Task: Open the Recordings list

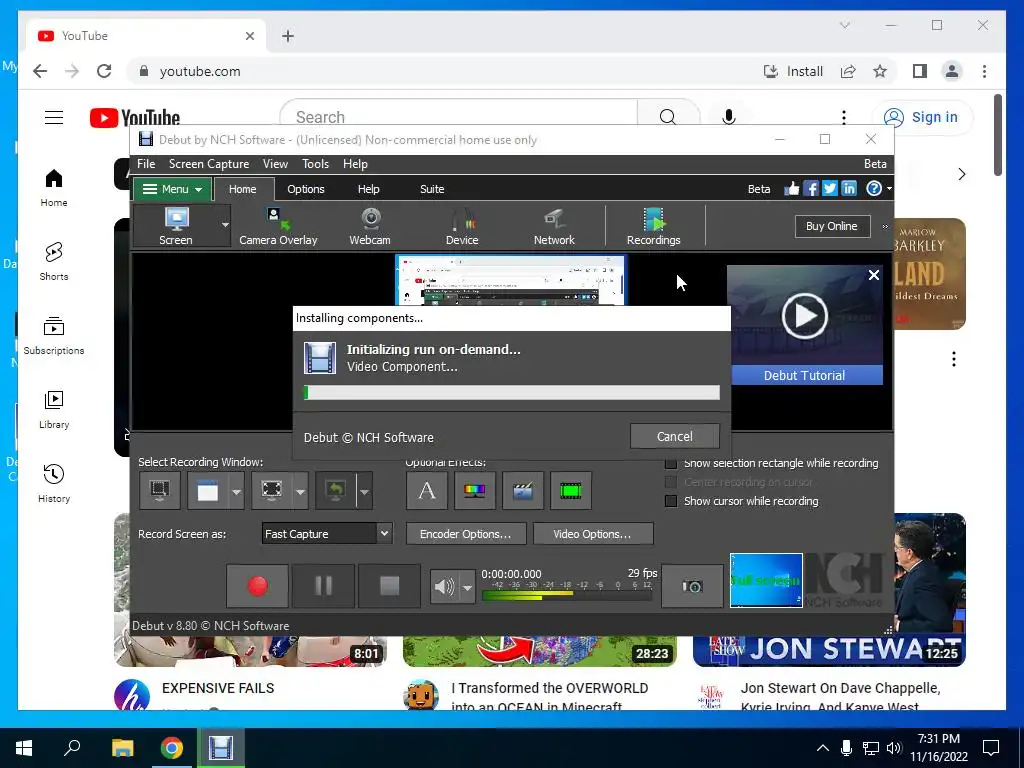Action: [654, 226]
